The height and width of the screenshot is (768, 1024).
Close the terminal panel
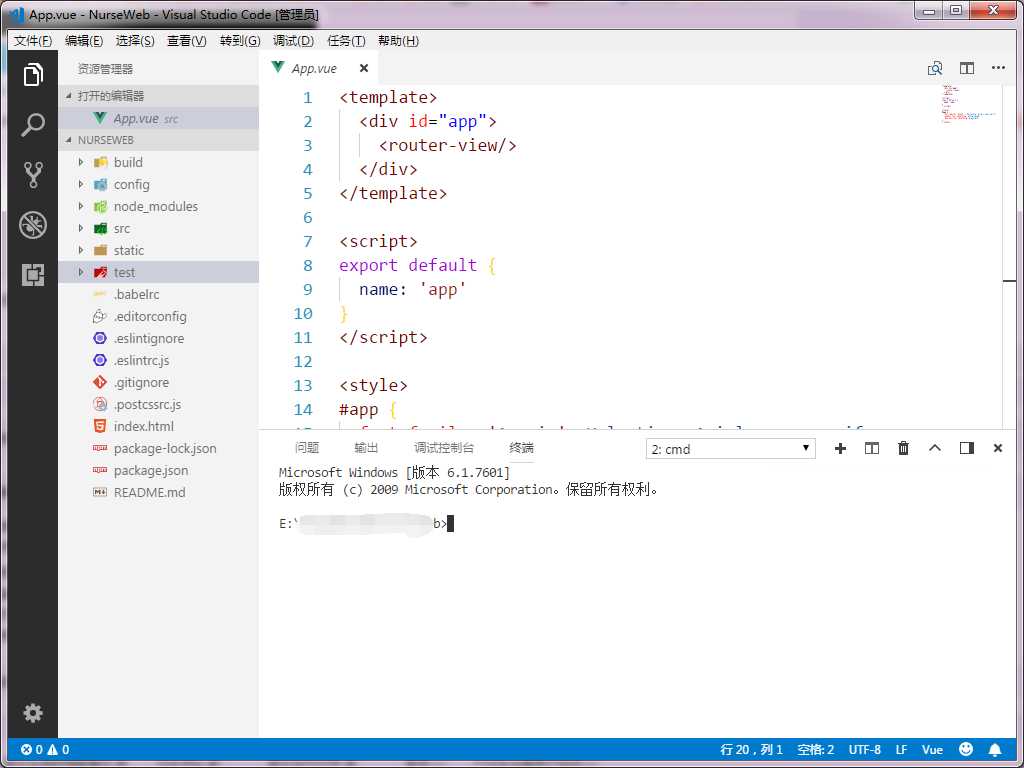[x=998, y=448]
